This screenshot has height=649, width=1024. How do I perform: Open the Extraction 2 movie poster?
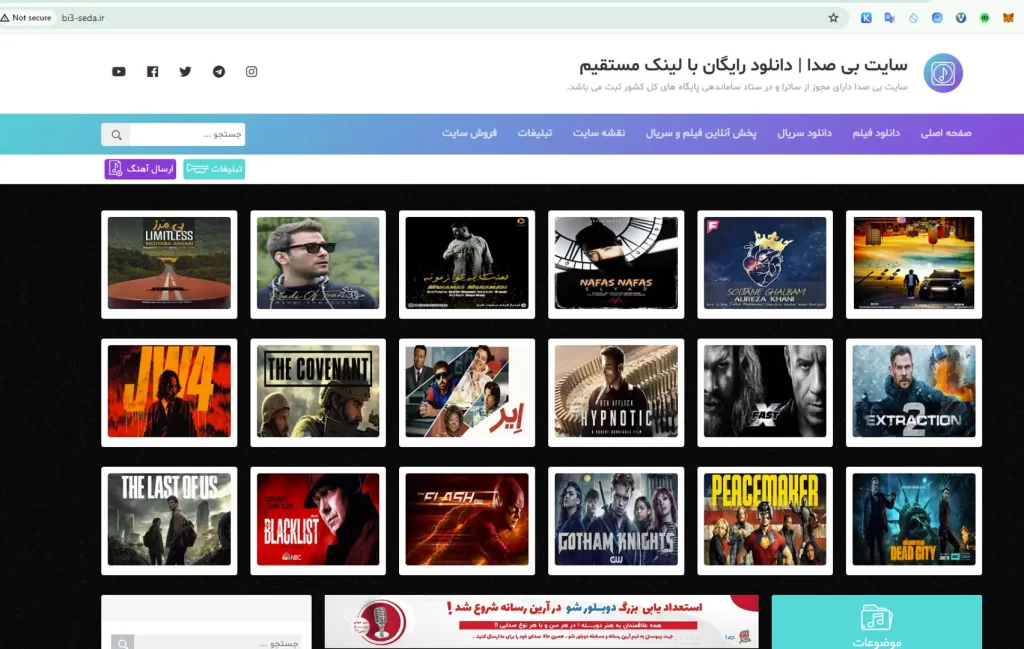[x=914, y=392]
